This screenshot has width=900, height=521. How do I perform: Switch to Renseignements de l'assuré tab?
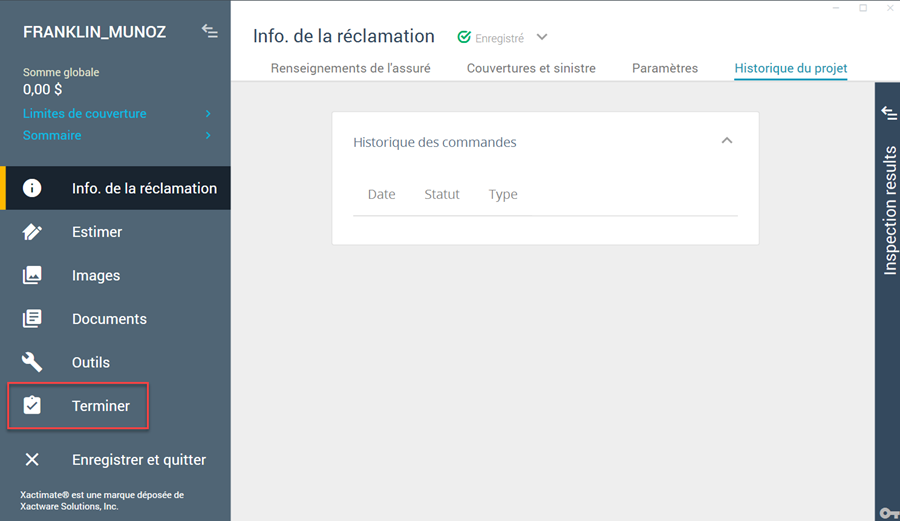pos(350,68)
